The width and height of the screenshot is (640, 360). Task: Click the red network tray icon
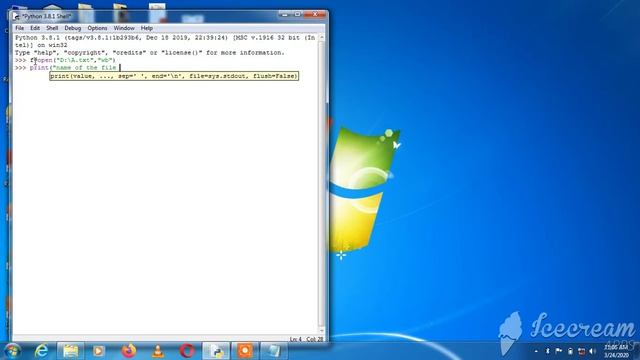(x=582, y=351)
